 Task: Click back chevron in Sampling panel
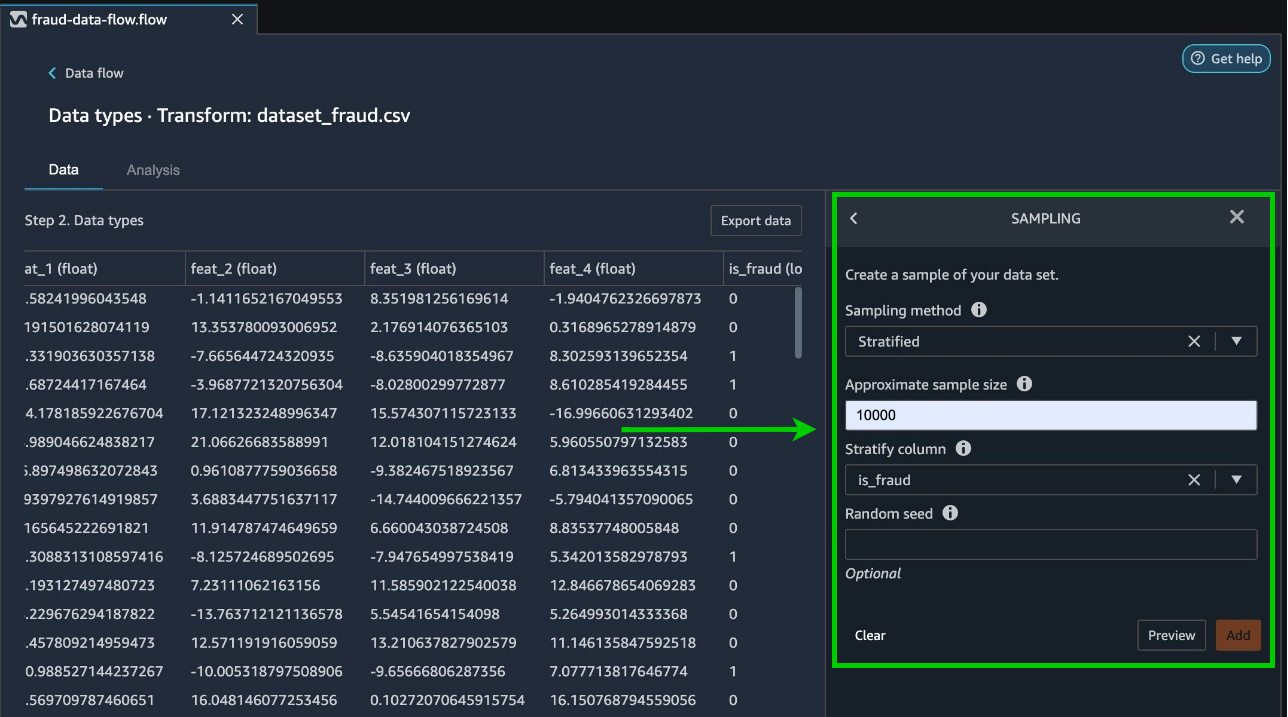[854, 218]
